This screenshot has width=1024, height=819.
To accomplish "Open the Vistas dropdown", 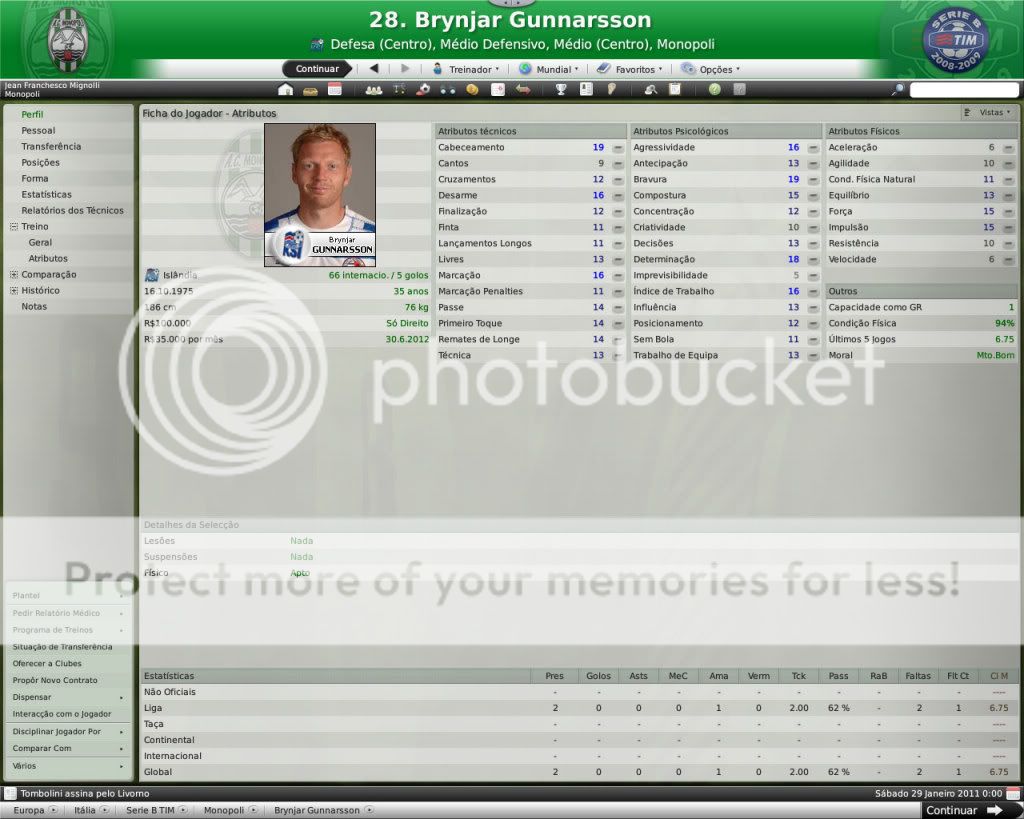I will (x=988, y=113).
